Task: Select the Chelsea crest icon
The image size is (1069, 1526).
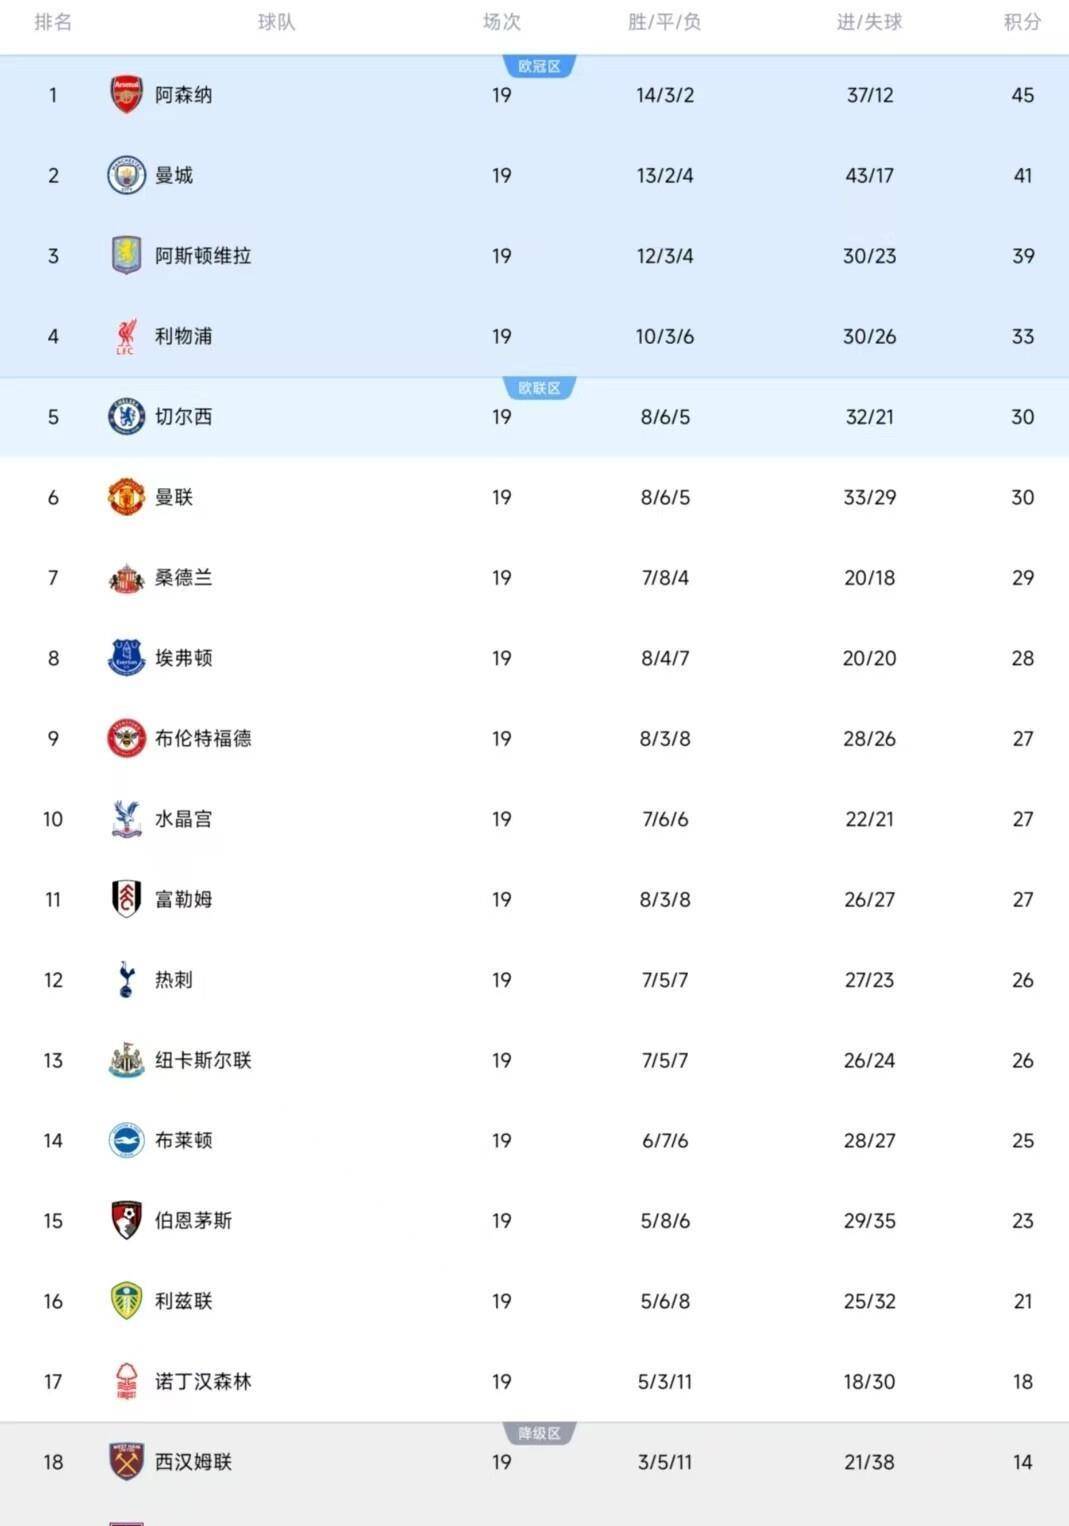Action: tap(126, 417)
